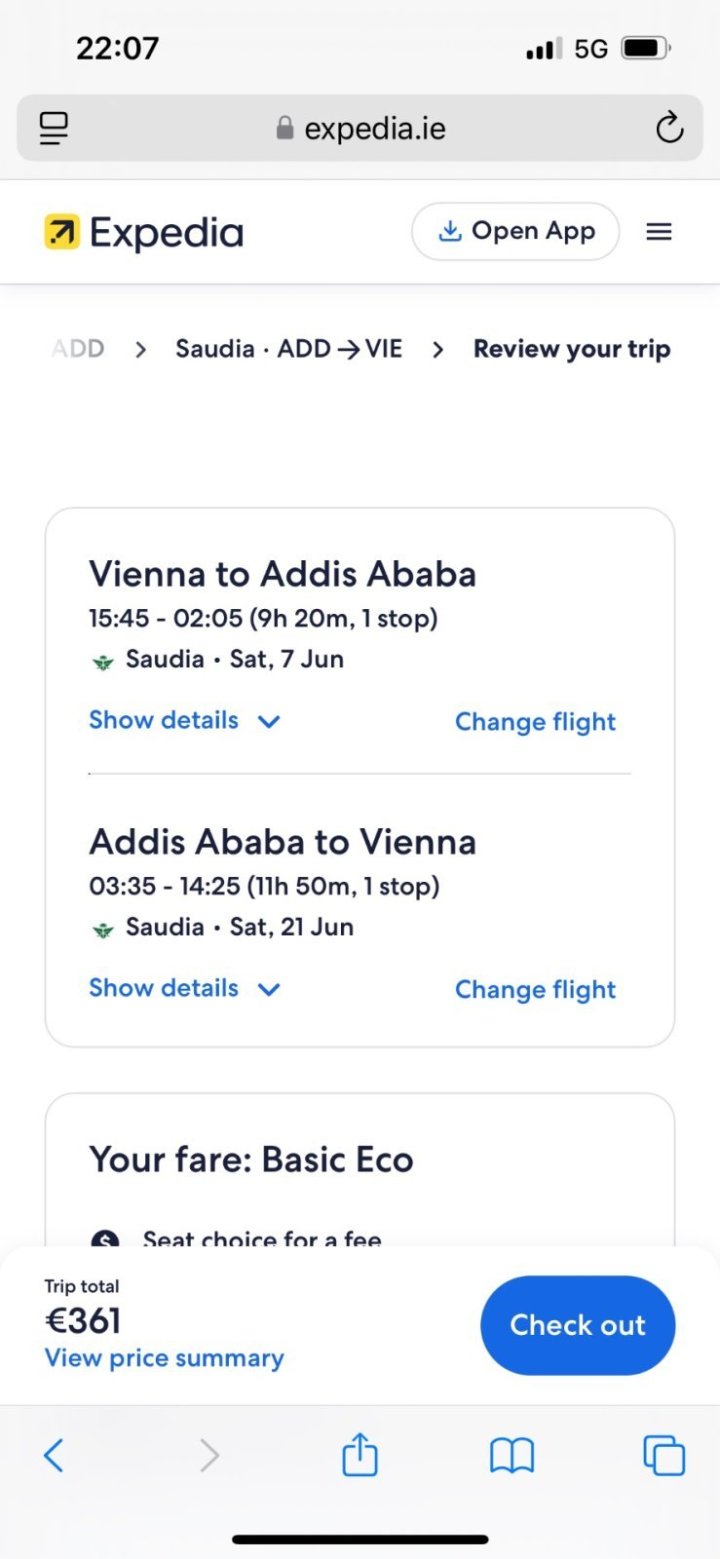Tap the Safari share icon
This screenshot has height=1559, width=720.
pyautogui.click(x=360, y=1455)
